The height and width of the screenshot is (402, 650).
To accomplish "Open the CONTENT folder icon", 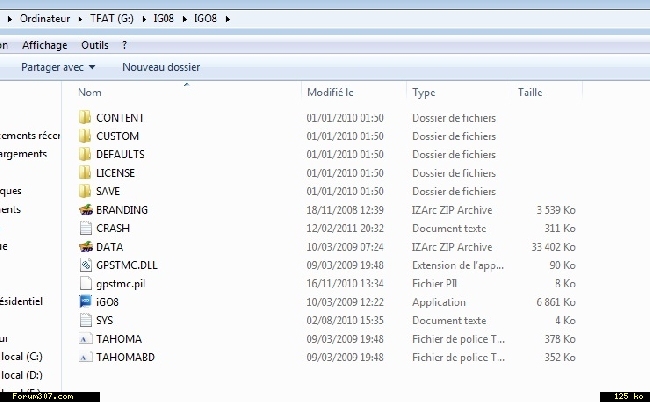I will click(x=85, y=118).
